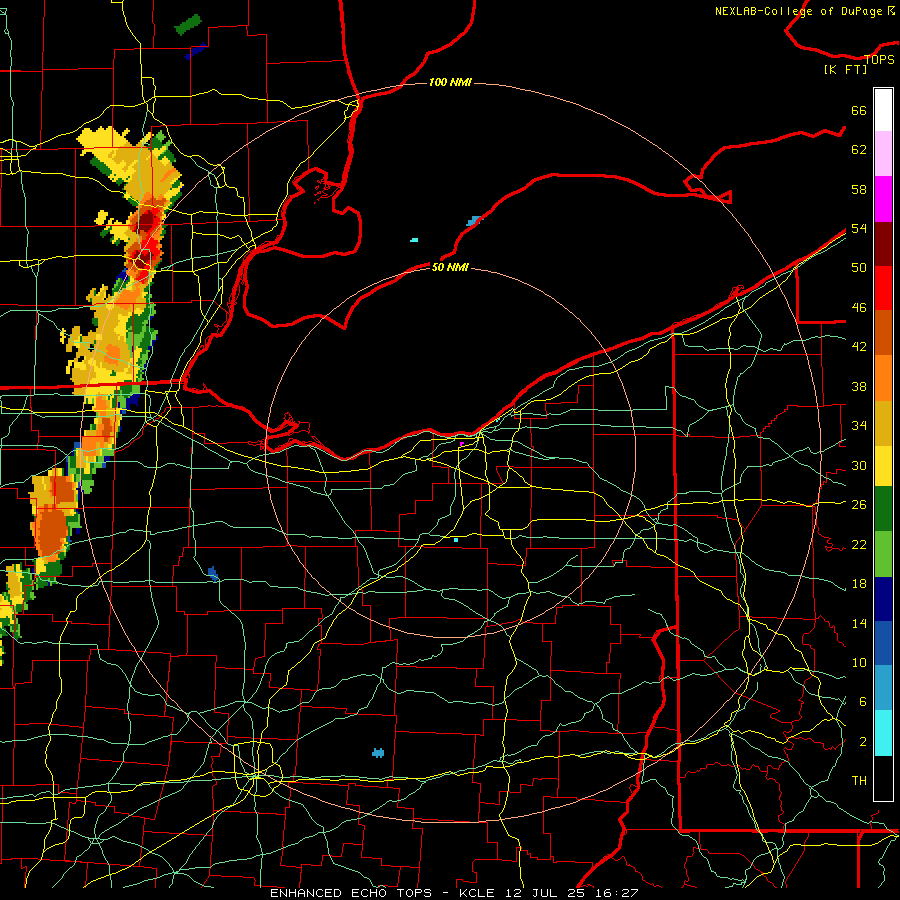Click the dark green 30 kft legend swatch

pyautogui.click(x=883, y=509)
